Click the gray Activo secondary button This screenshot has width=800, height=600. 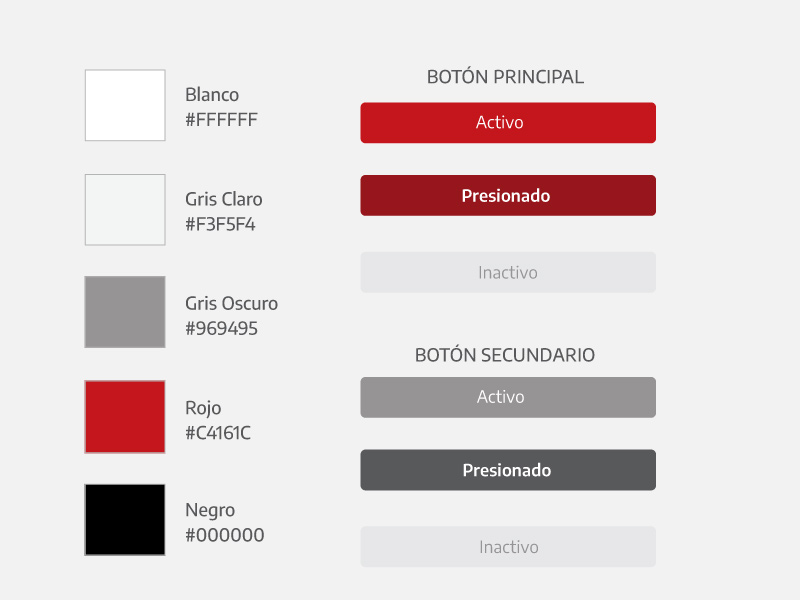pos(508,397)
